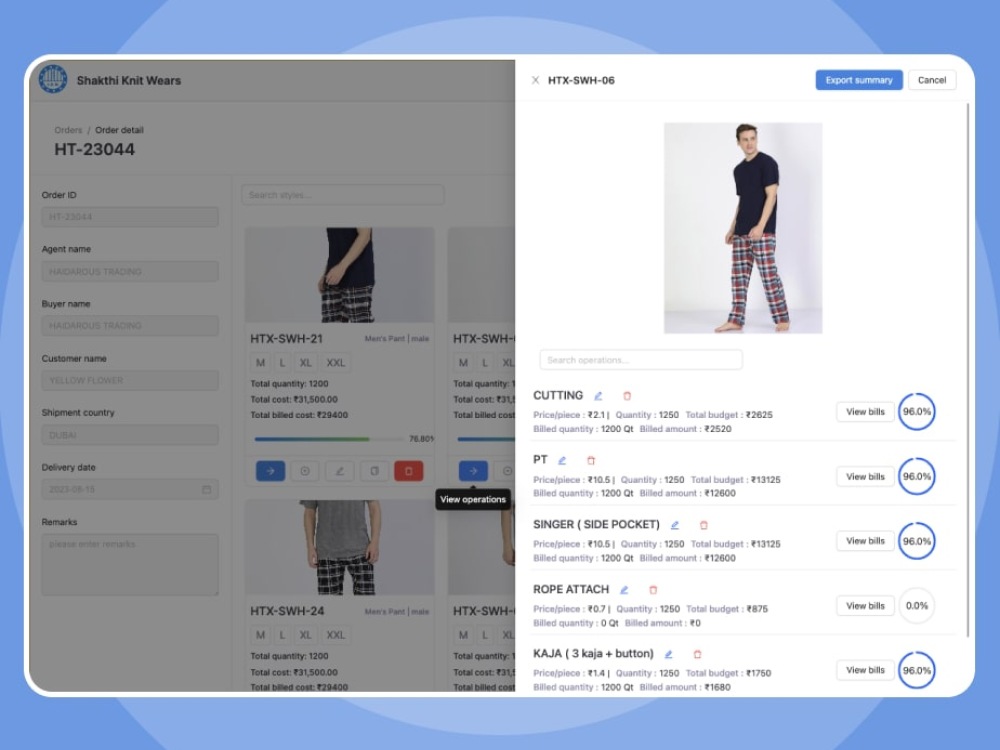The width and height of the screenshot is (1000, 750).
Task: Click the ROPE ATTACH 0.0% progress circle
Action: pos(916,606)
